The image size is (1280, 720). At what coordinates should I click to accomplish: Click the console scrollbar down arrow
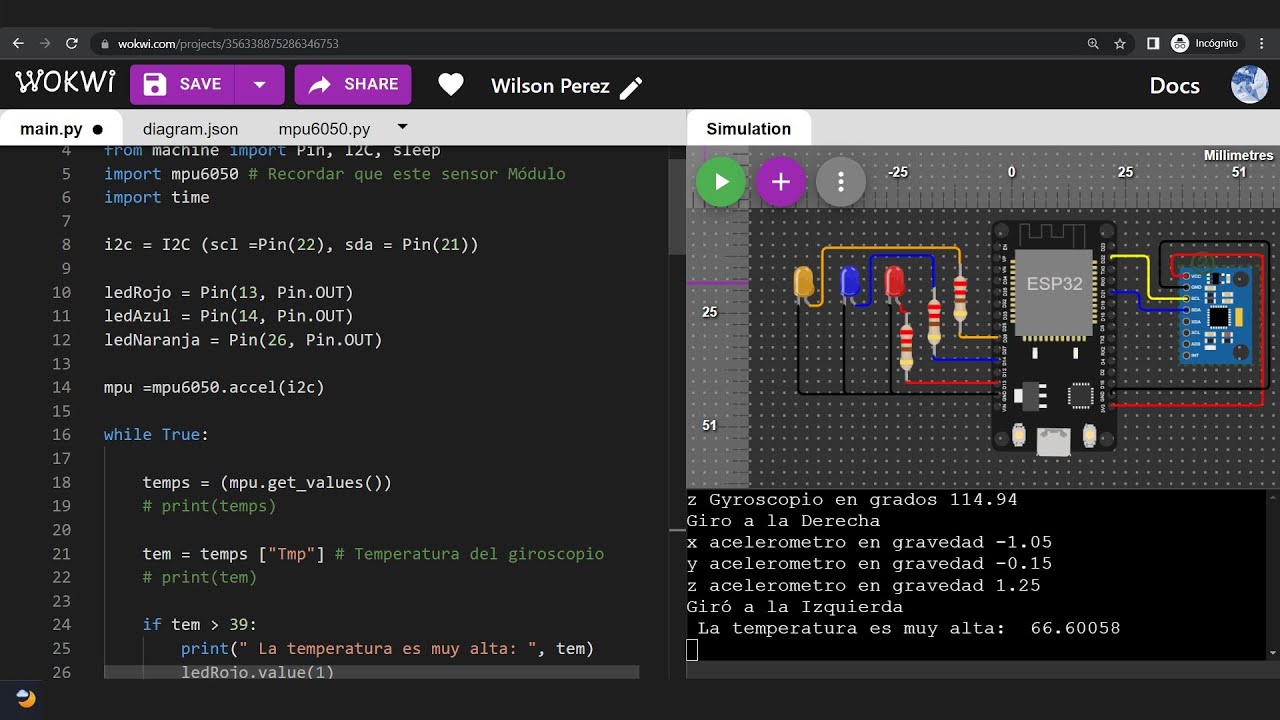(1272, 653)
